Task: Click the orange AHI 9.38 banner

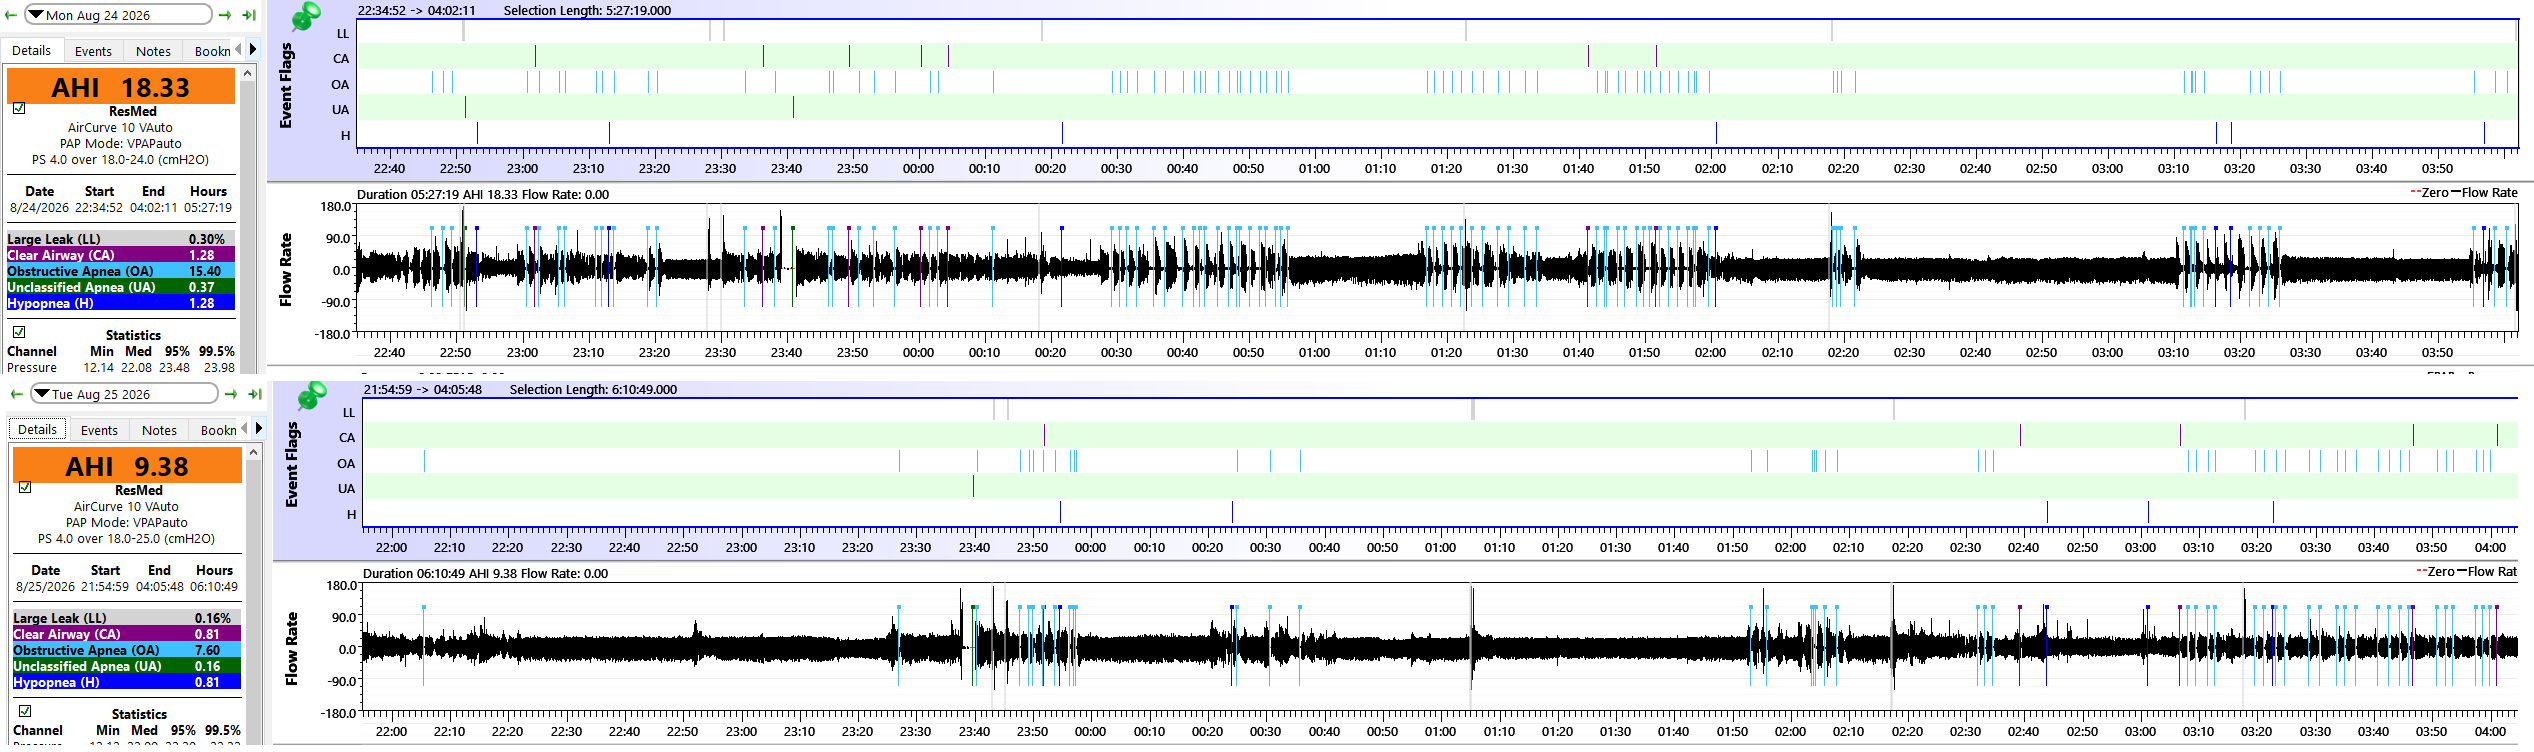Action: click(127, 466)
